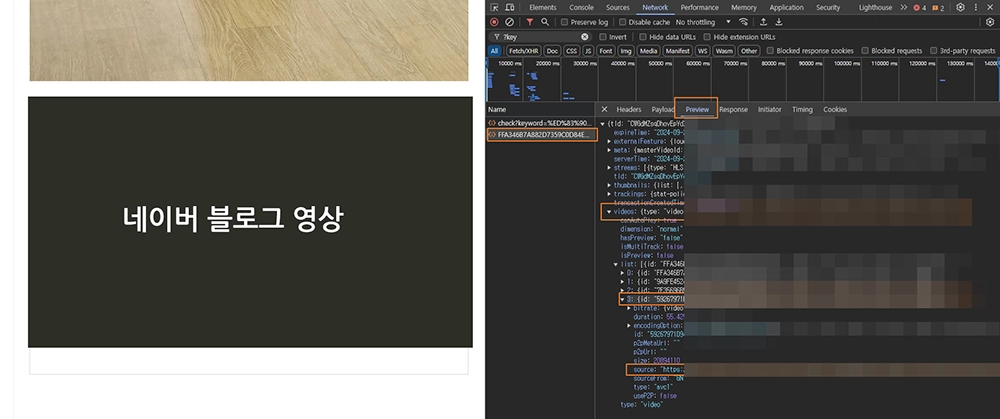The image size is (1000, 419).
Task: Expand the bitrate node
Action: tap(629, 308)
